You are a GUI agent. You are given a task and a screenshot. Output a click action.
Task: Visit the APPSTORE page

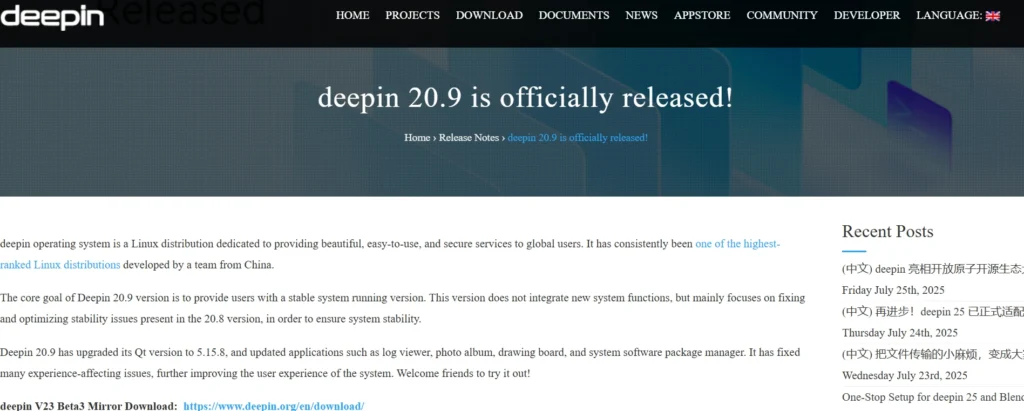click(702, 15)
